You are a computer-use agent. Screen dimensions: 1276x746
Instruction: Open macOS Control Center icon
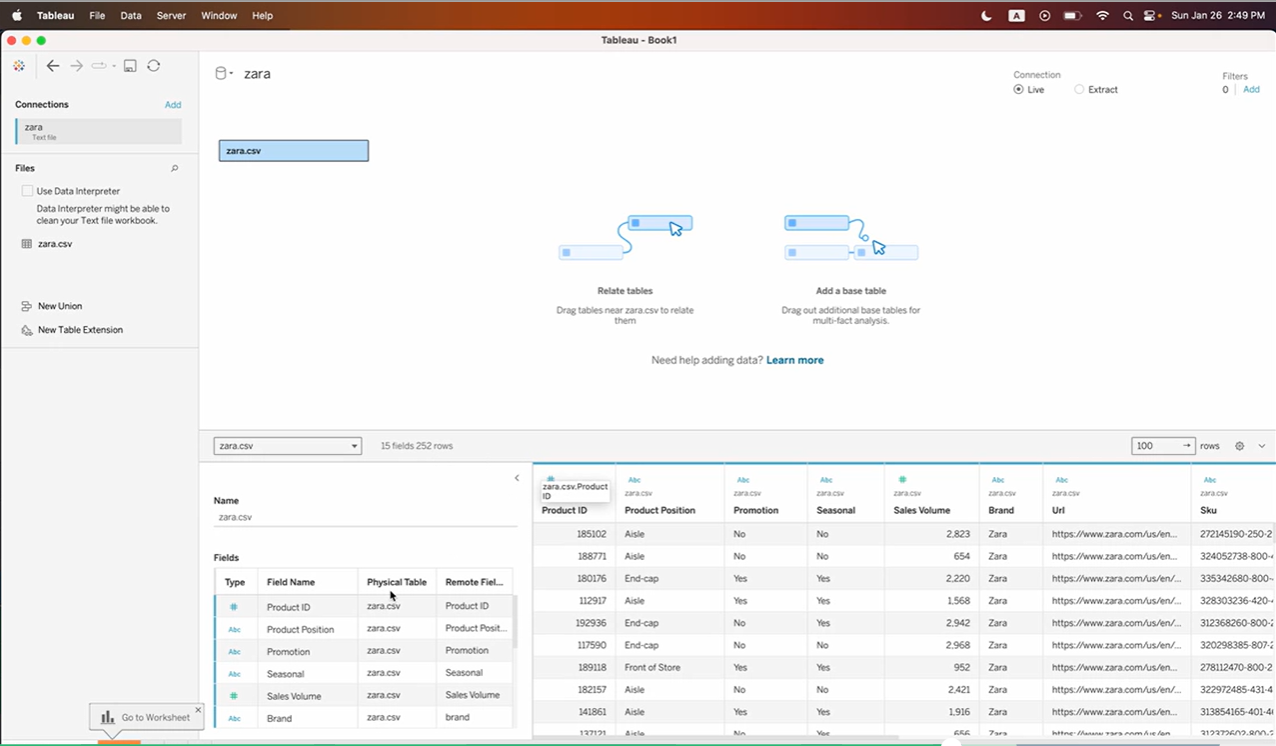(1152, 16)
